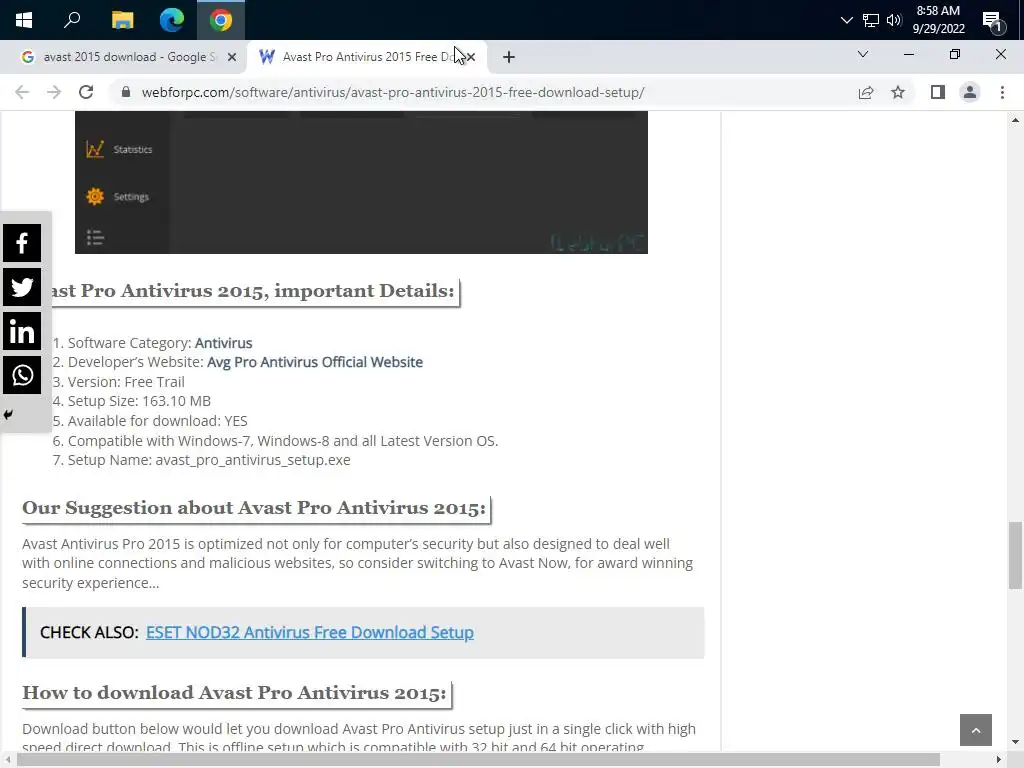The image size is (1024, 768).
Task: Click Chrome icon in taskbar
Action: [x=221, y=20]
